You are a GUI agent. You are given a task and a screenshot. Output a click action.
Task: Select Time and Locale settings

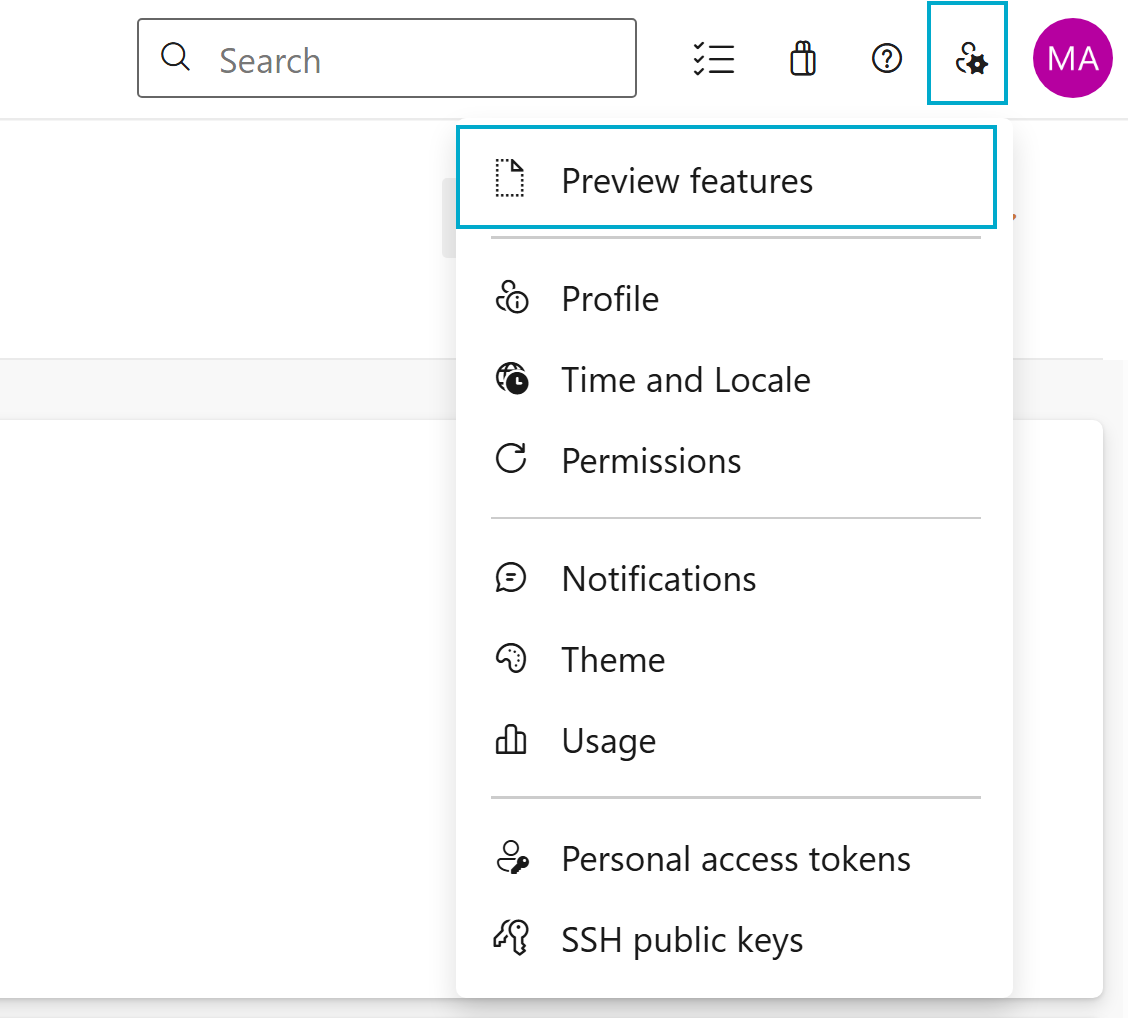tap(686, 379)
